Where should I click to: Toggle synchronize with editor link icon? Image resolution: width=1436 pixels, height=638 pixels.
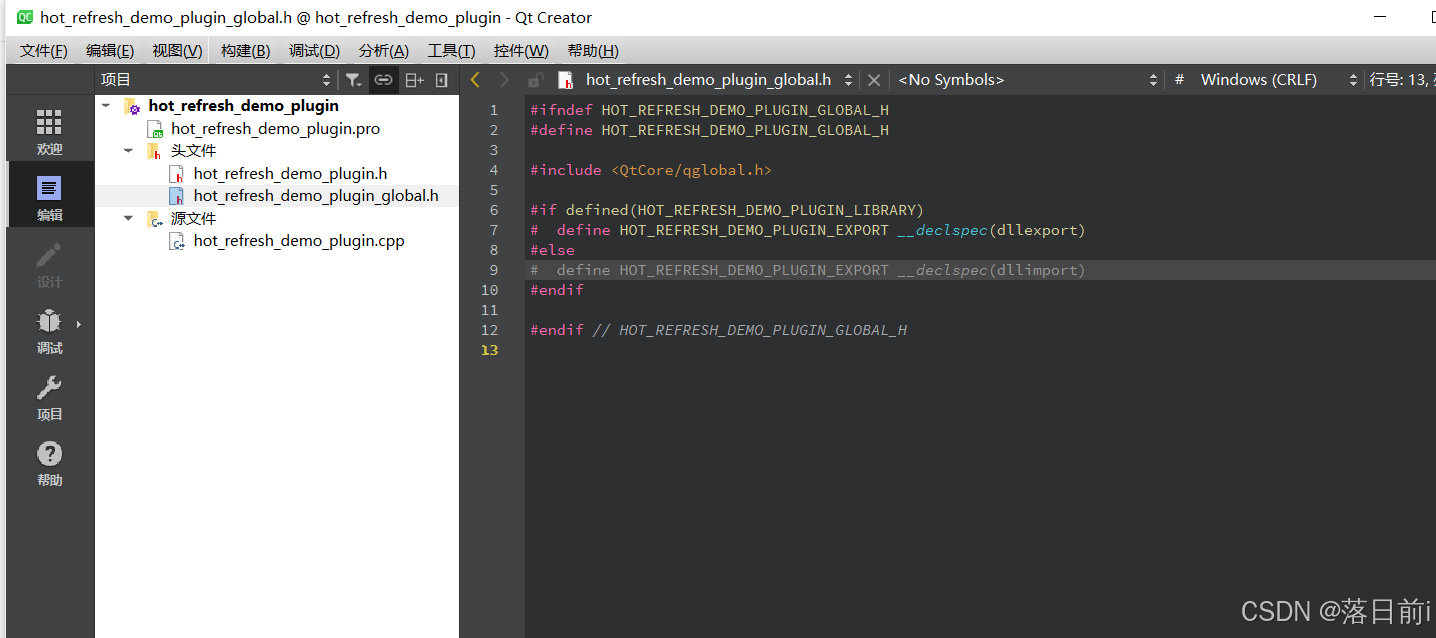383,80
